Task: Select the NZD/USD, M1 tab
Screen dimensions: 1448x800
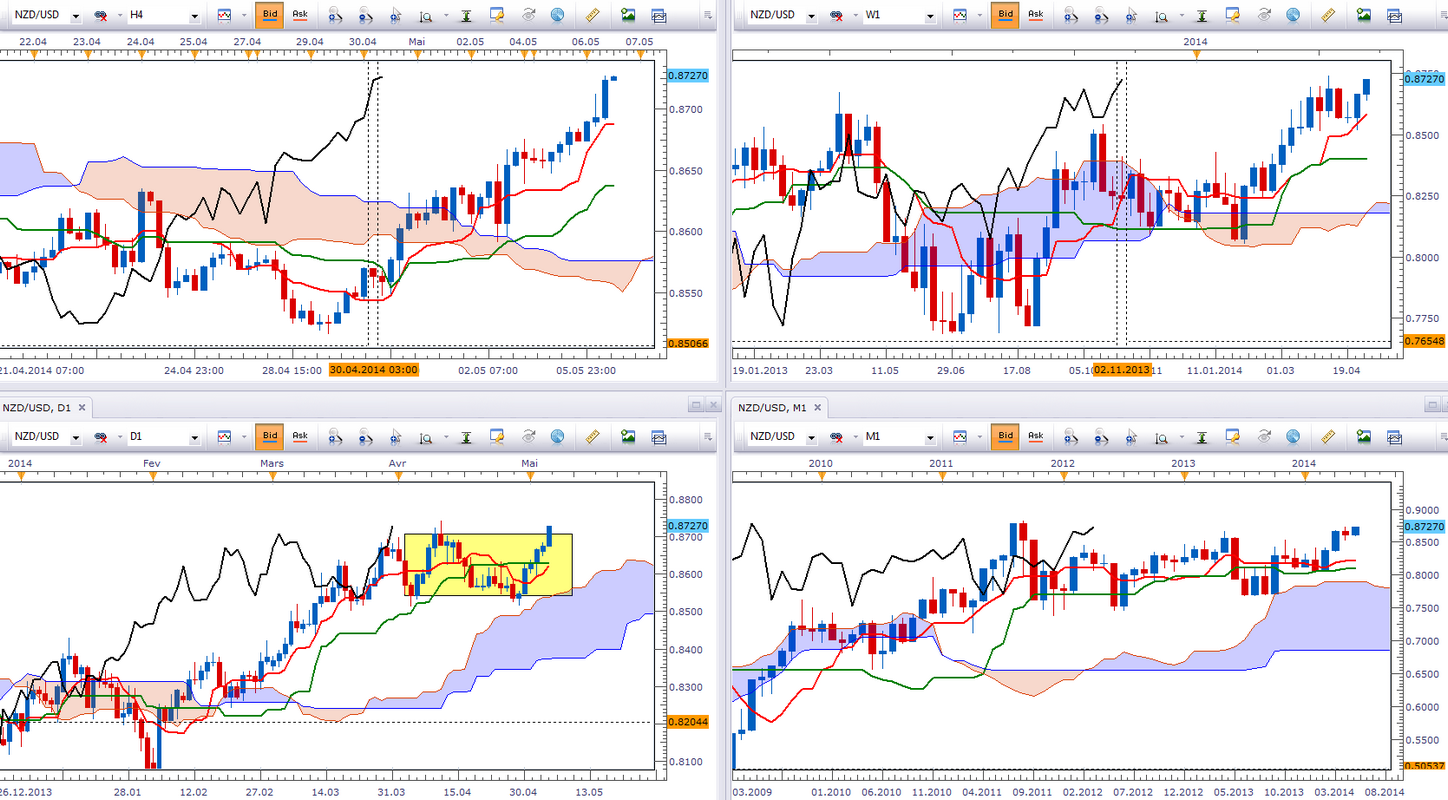Action: click(770, 407)
